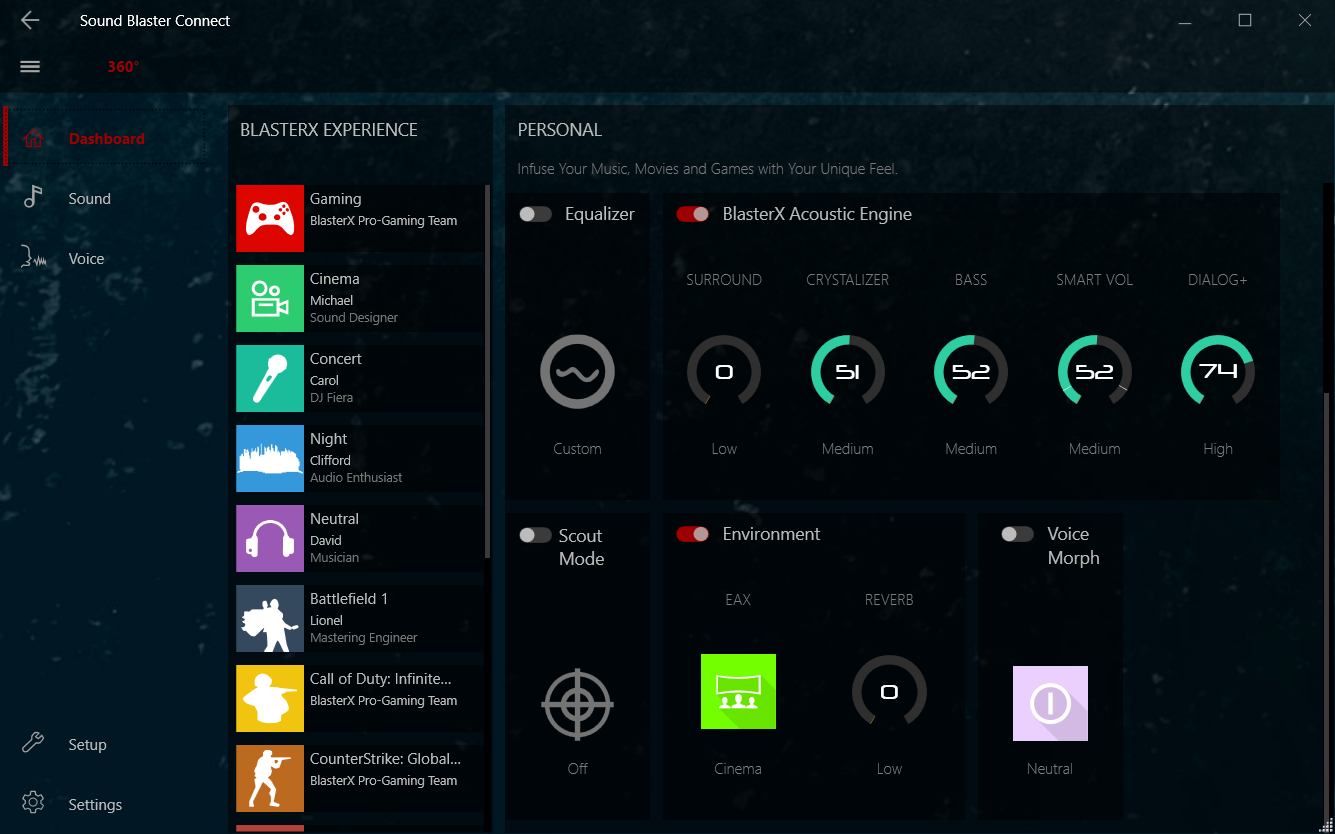
Task: Click the red 360° label
Action: [x=123, y=67]
